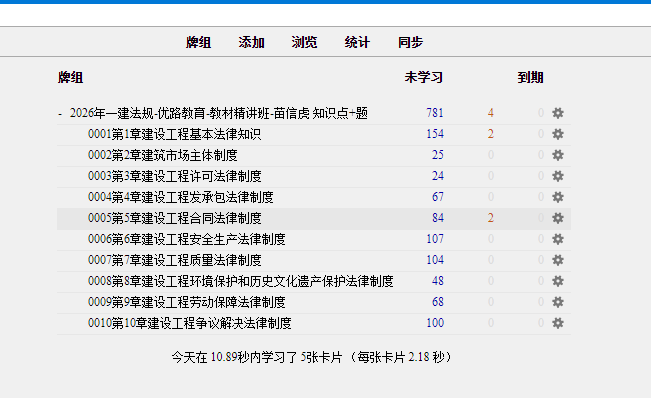Viewport: 651px width, 398px height.
Task: Click the new-card count 107
Action: pyautogui.click(x=435, y=239)
